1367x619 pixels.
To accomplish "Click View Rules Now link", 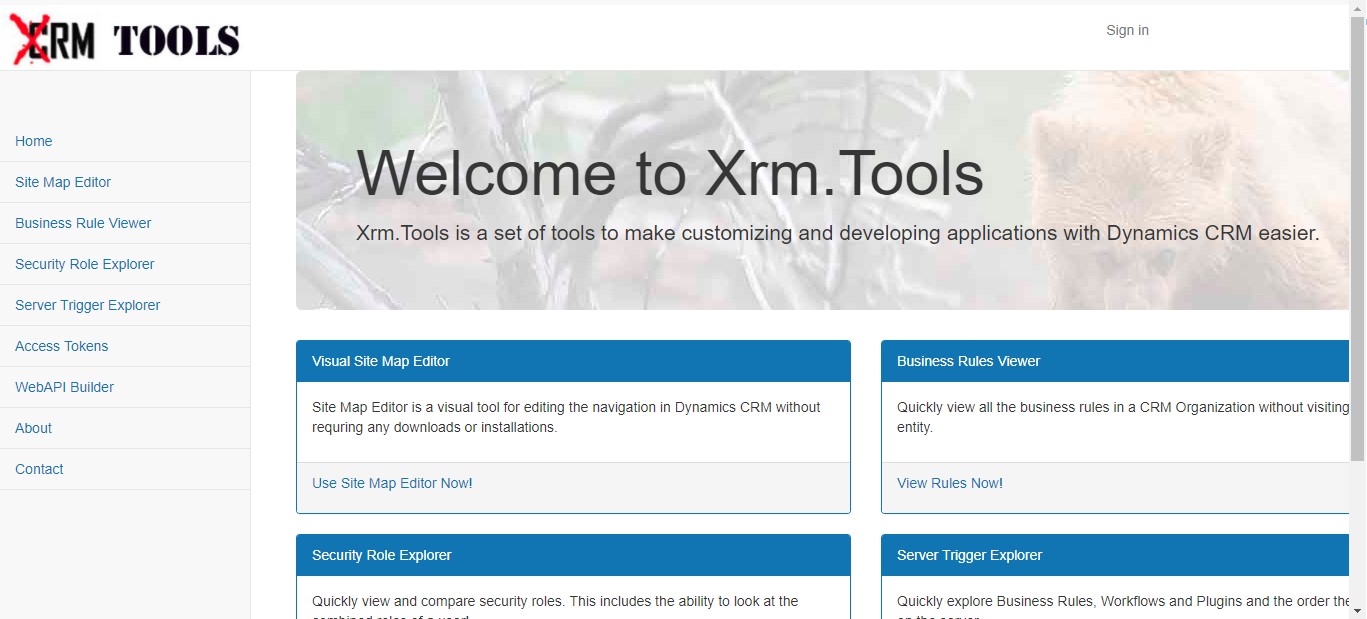I will click(x=950, y=483).
